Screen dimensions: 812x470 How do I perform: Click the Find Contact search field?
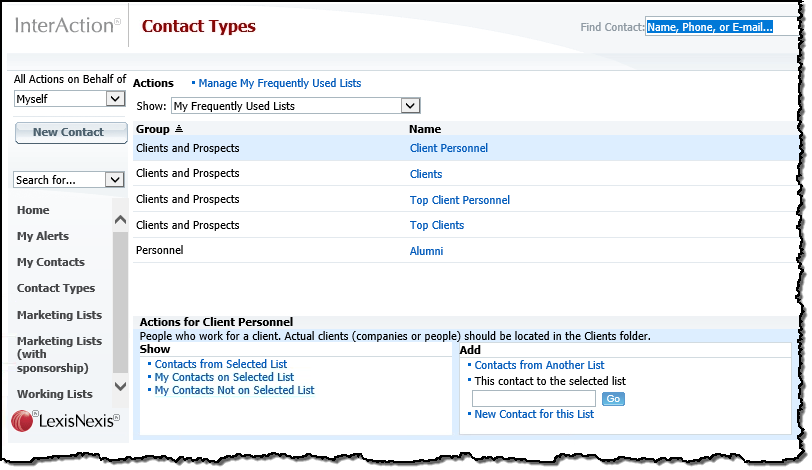(722, 27)
